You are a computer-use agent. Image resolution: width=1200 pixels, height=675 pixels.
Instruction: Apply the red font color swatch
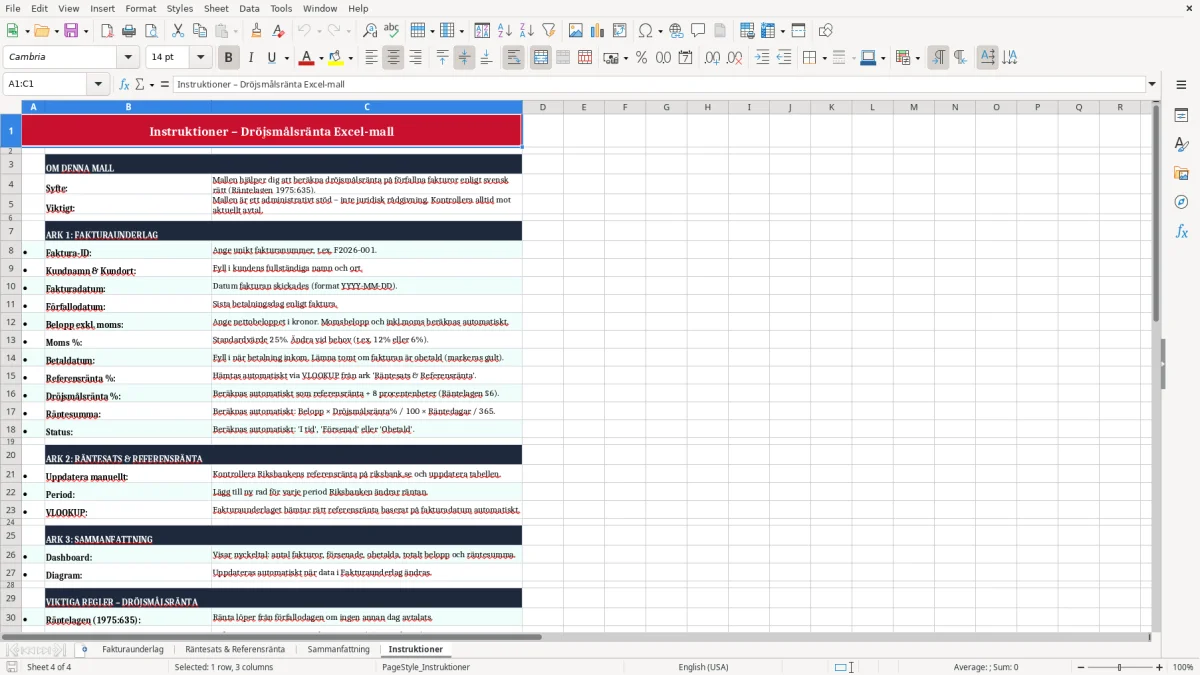(x=307, y=58)
